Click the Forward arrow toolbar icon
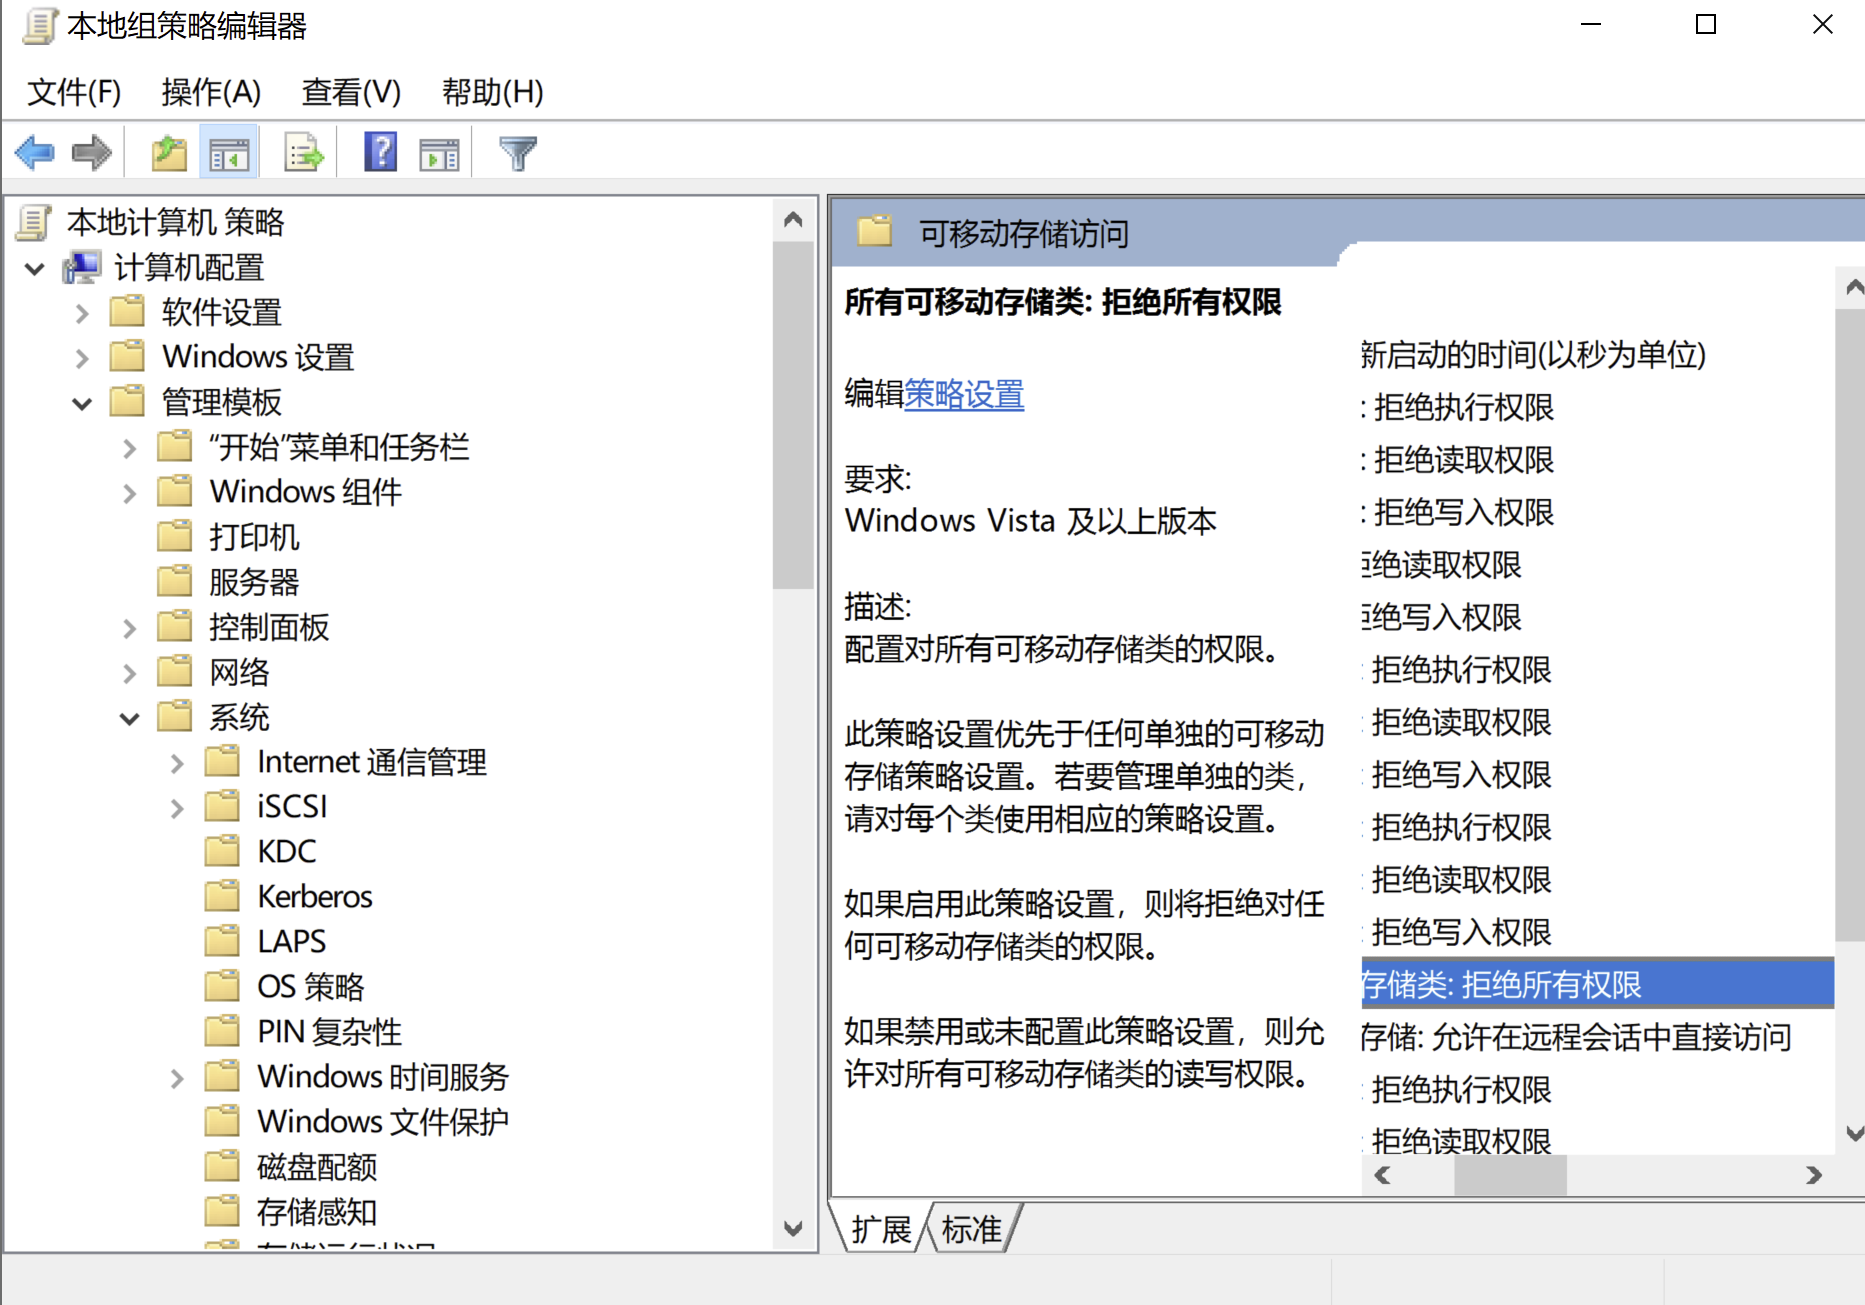 (x=92, y=153)
